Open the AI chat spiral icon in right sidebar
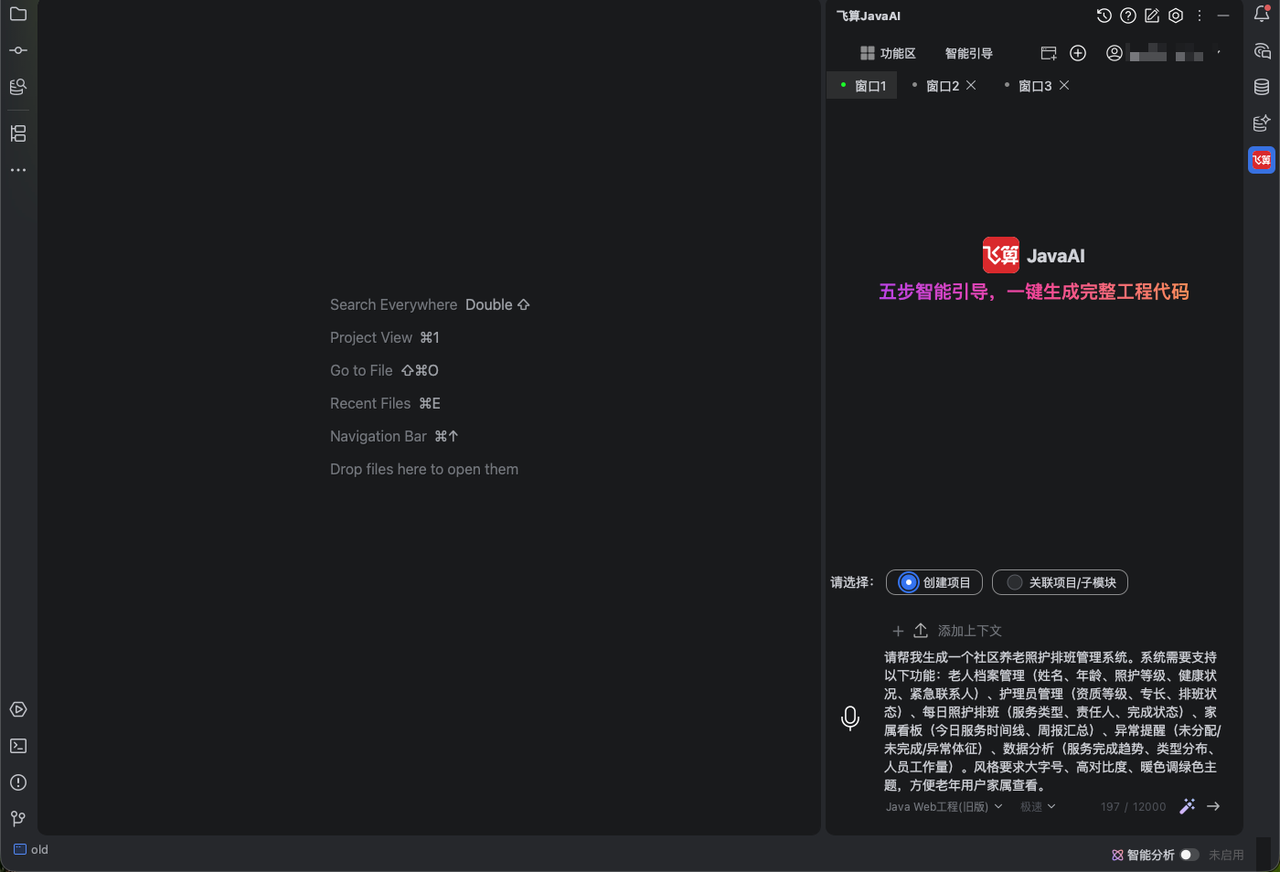This screenshot has height=872, width=1280. point(1262,51)
